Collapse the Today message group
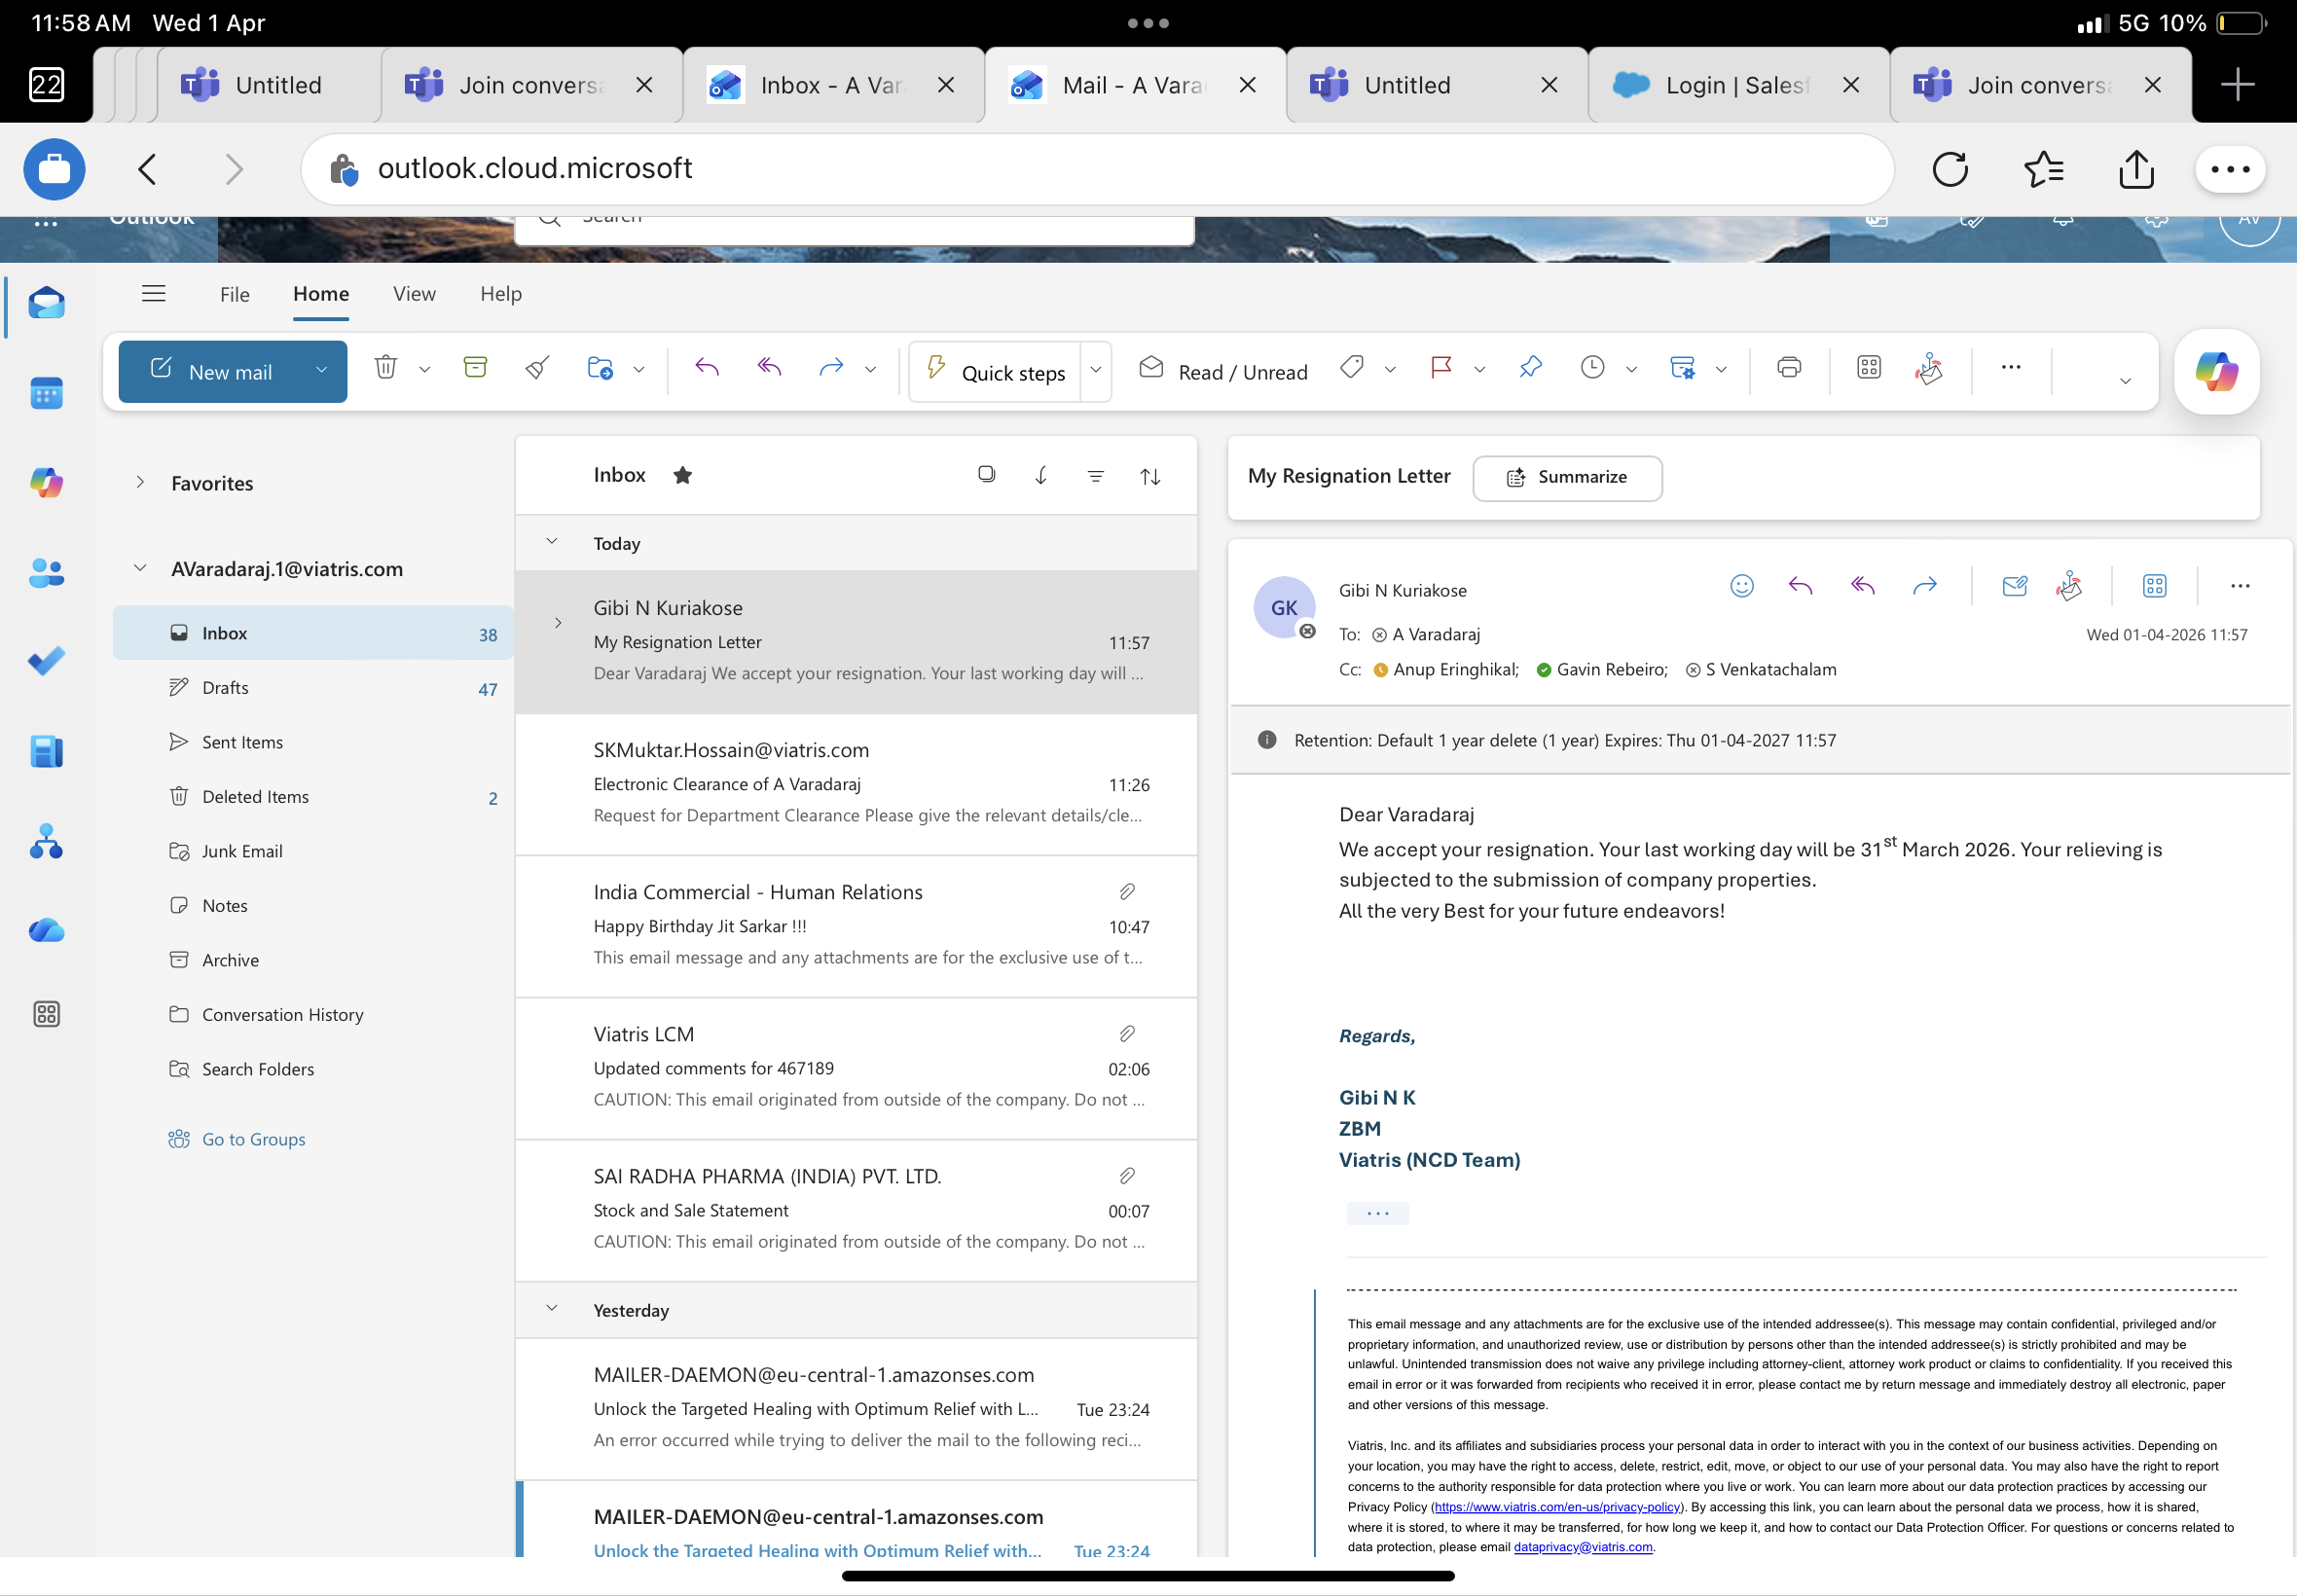Screen dimensions: 2297x1596 (551, 542)
